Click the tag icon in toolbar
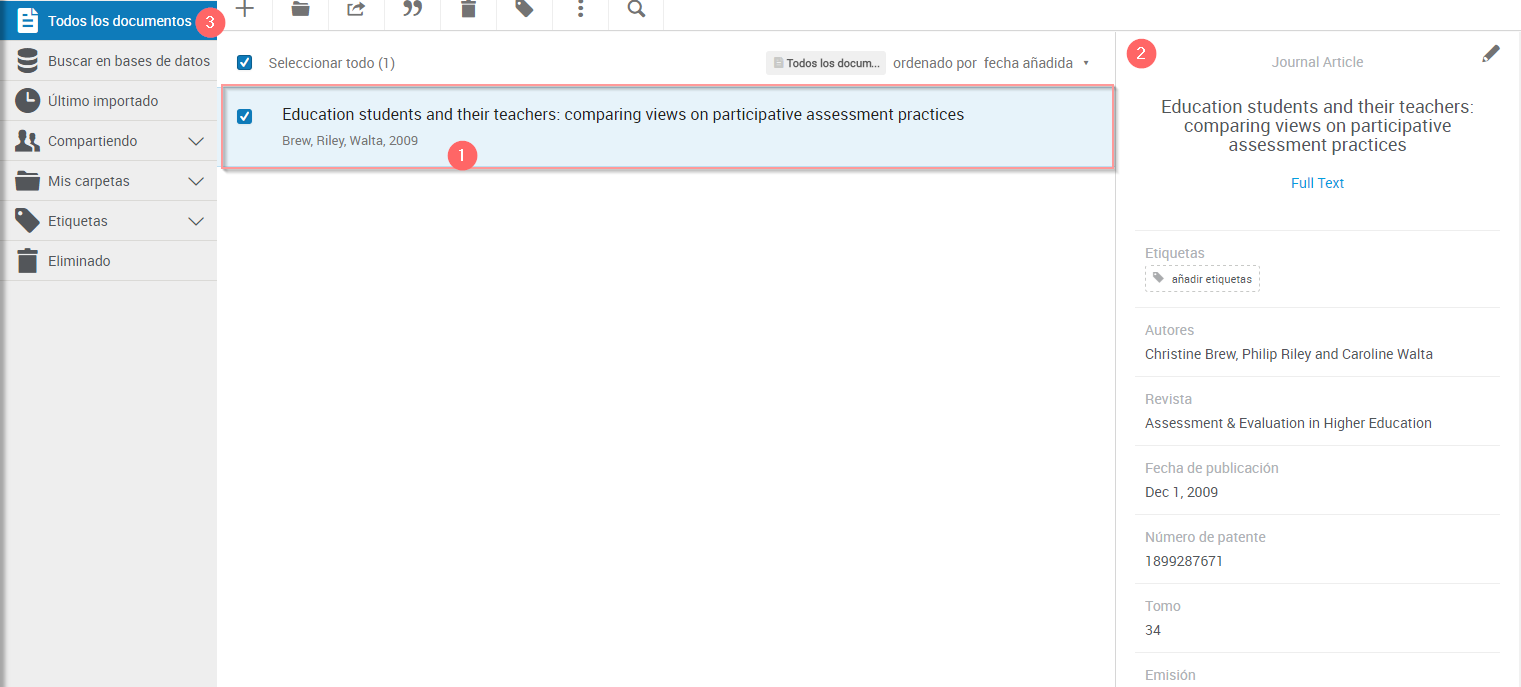This screenshot has height=687, width=1521. coord(524,9)
